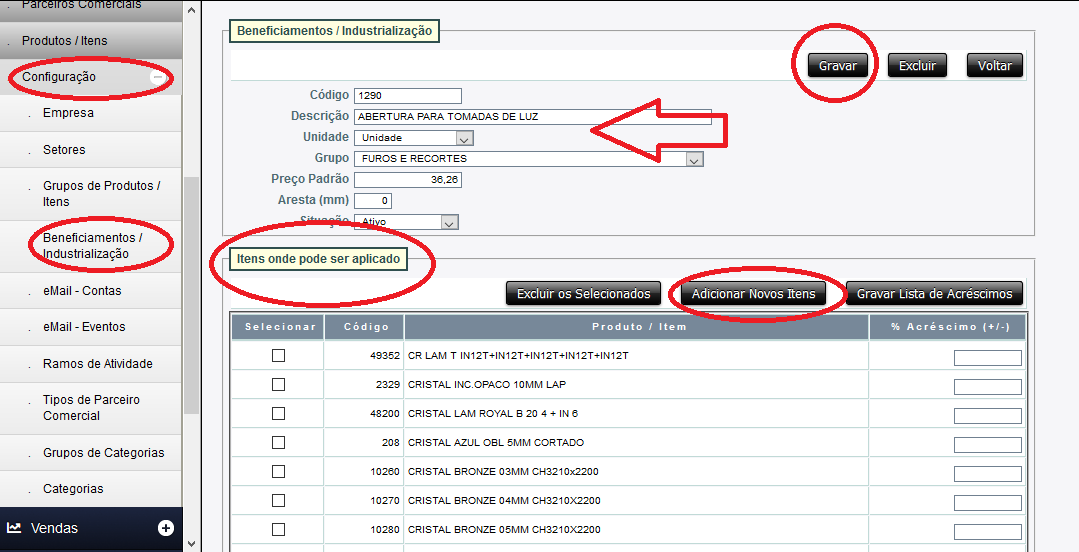Open the Situação dropdown set to Ativo
The image size is (1079, 552).
(449, 222)
